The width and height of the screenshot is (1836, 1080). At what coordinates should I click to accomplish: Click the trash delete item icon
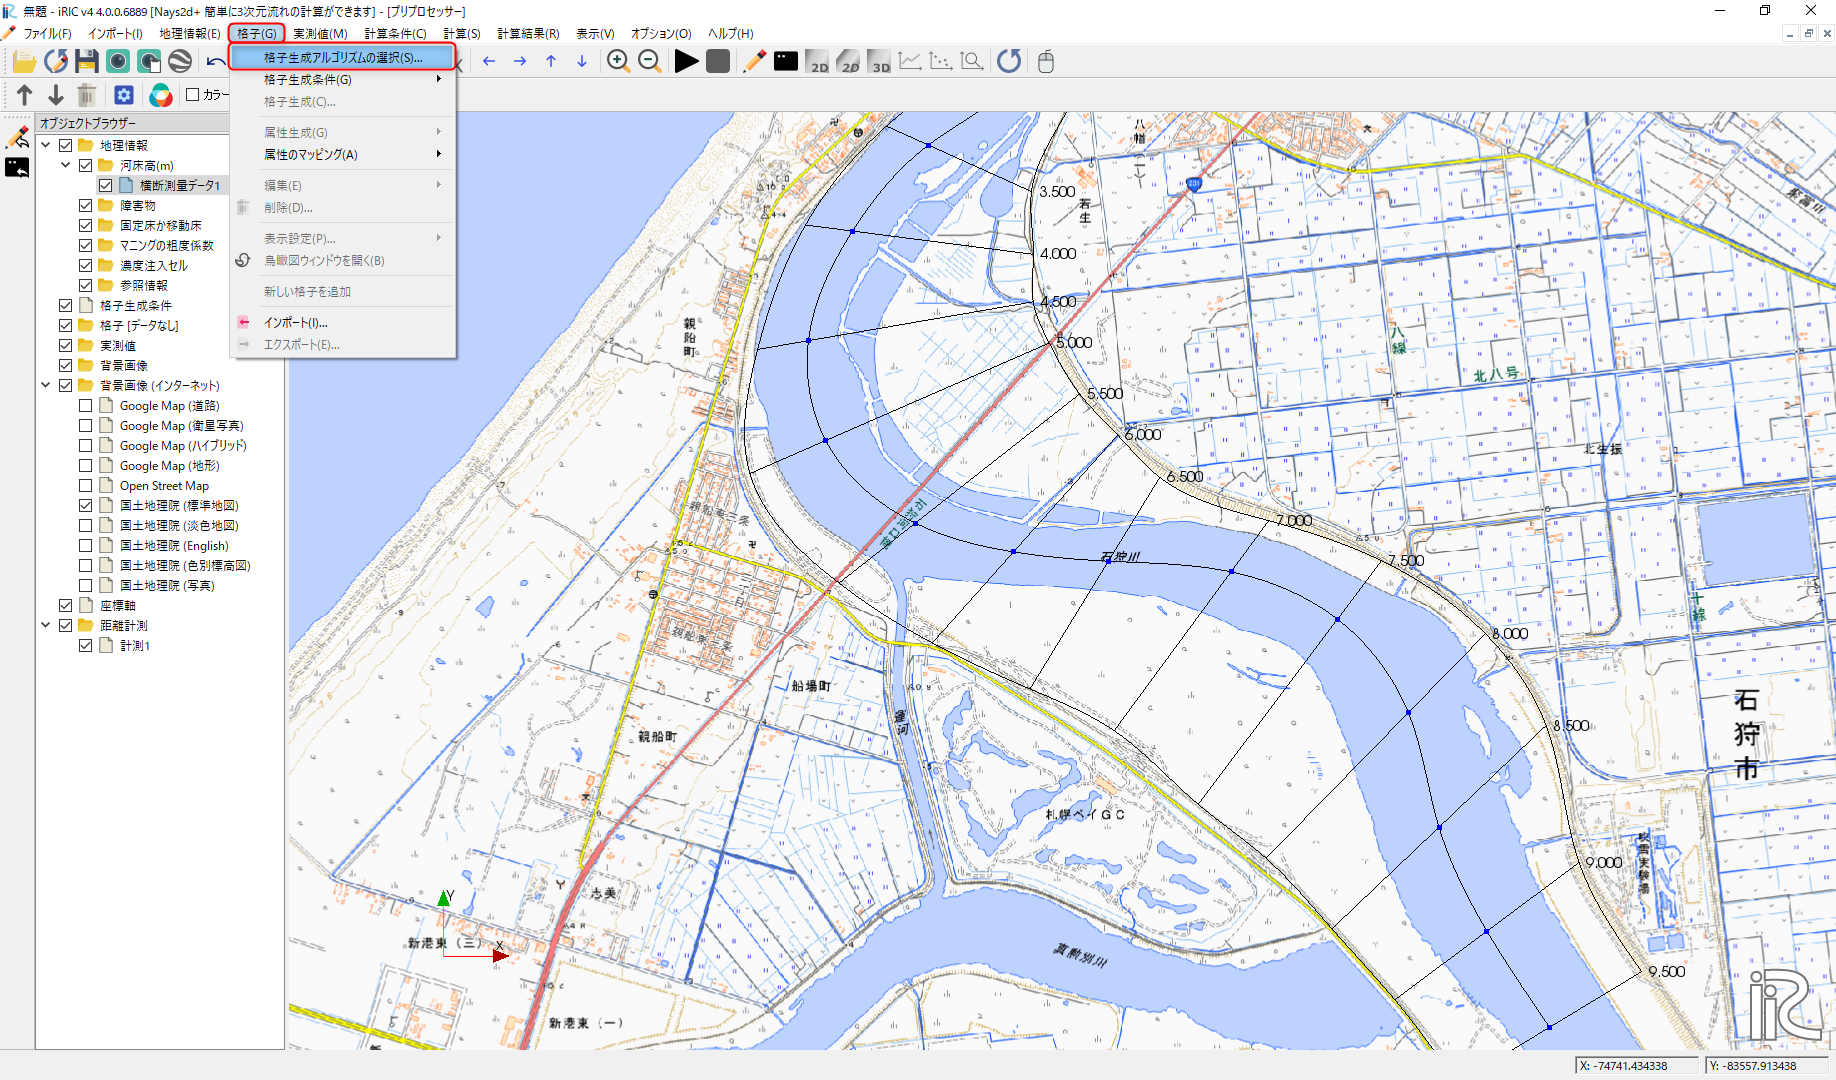(87, 95)
